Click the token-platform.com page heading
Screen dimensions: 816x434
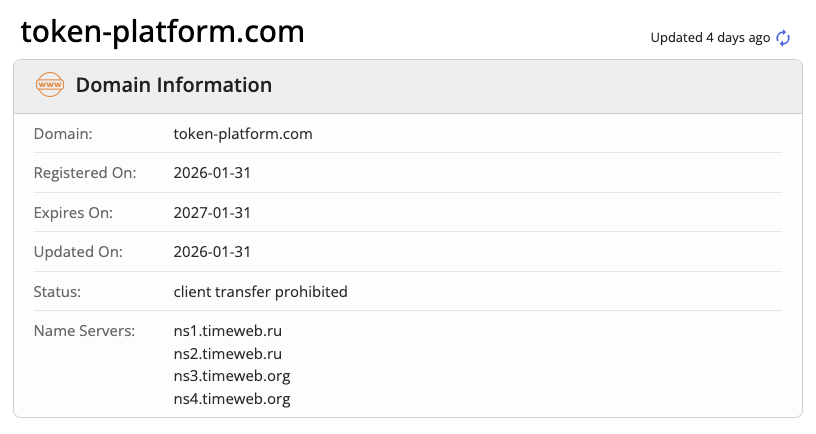[x=163, y=32]
